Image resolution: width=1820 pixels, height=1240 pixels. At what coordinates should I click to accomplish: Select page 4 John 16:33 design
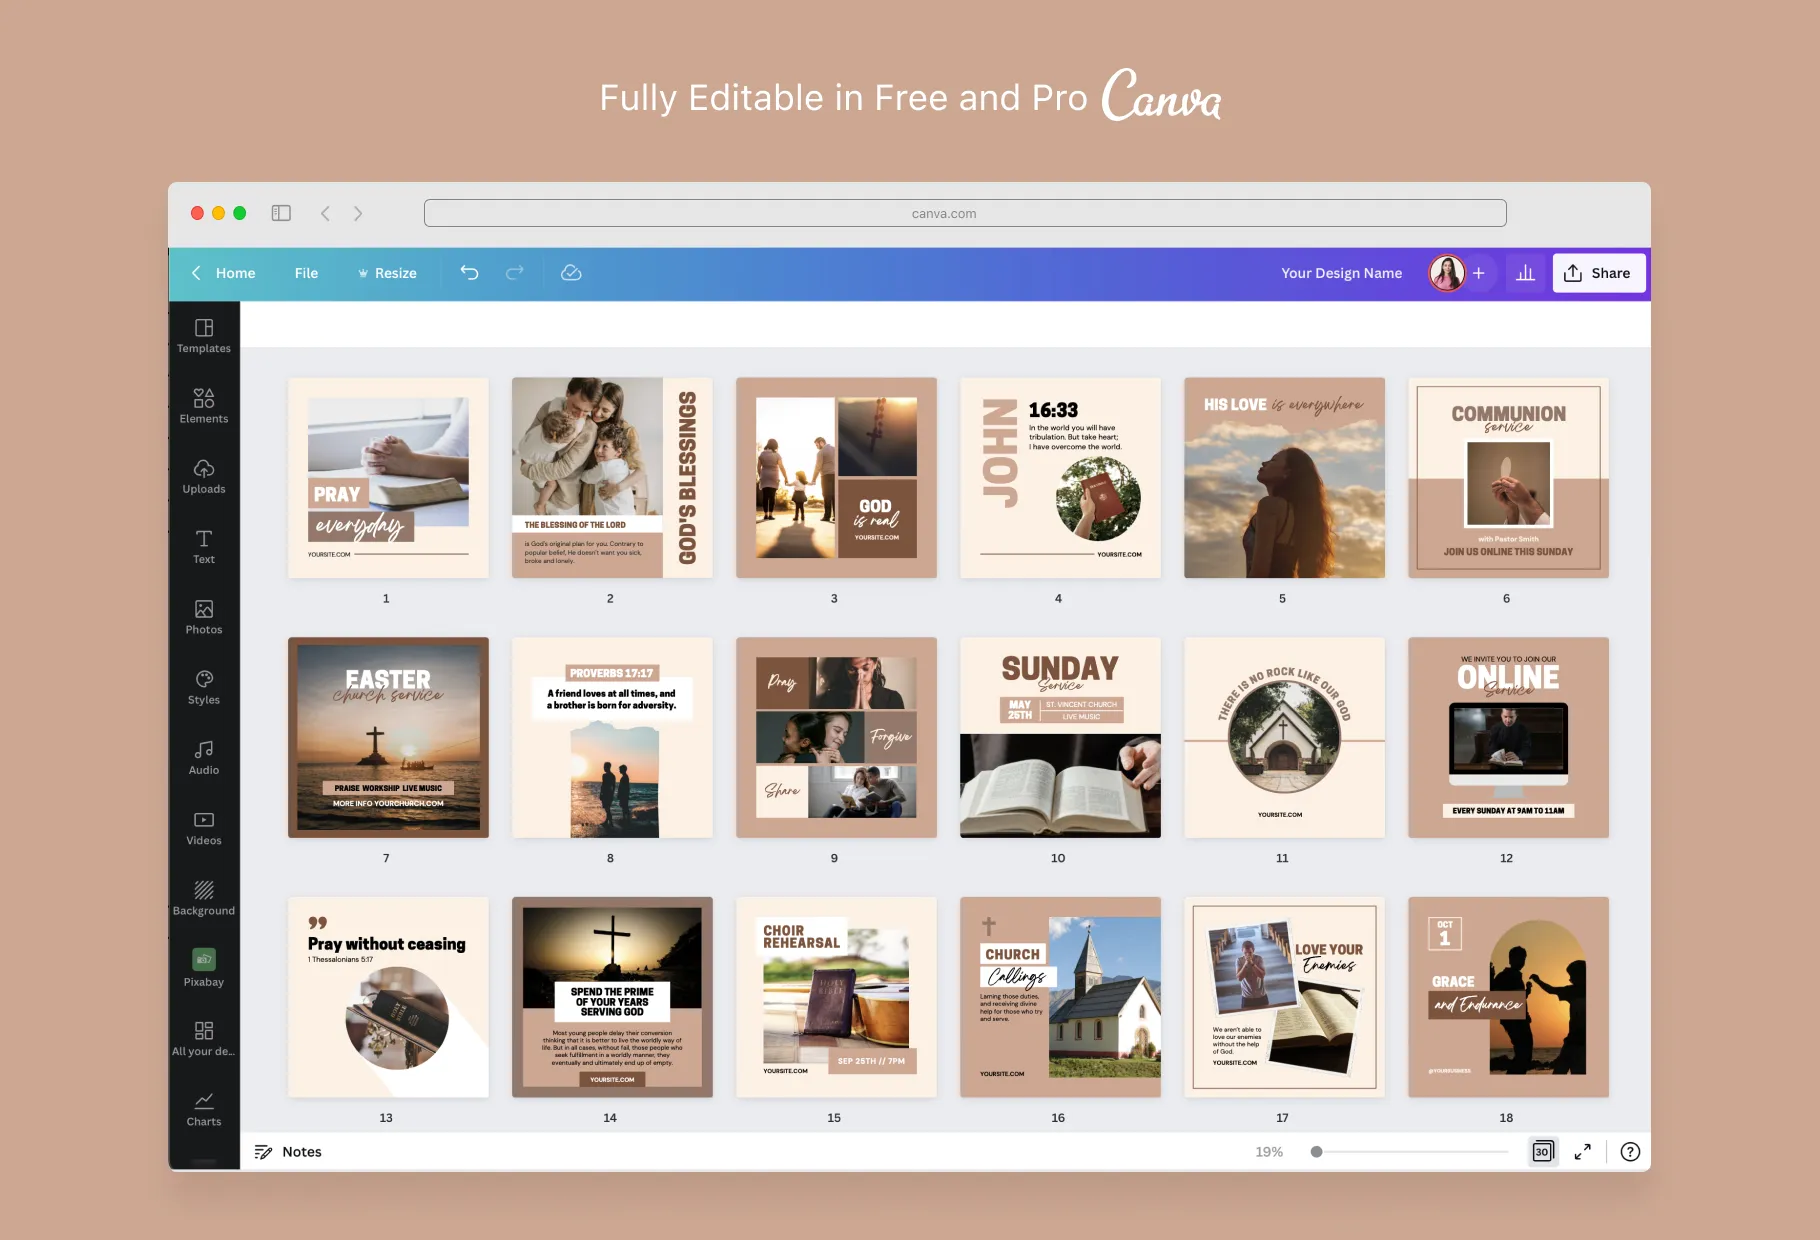pyautogui.click(x=1060, y=477)
